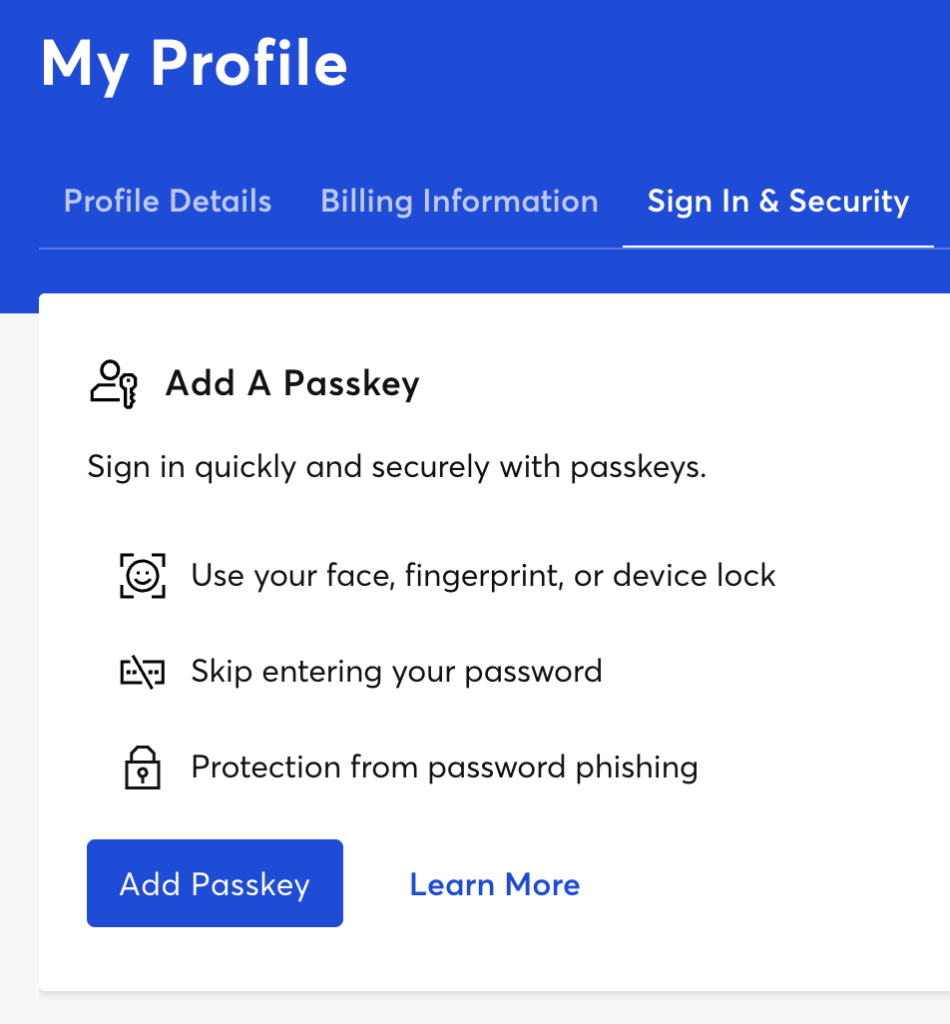Click the Add Passkey button
This screenshot has height=1024, width=950.
tap(214, 883)
